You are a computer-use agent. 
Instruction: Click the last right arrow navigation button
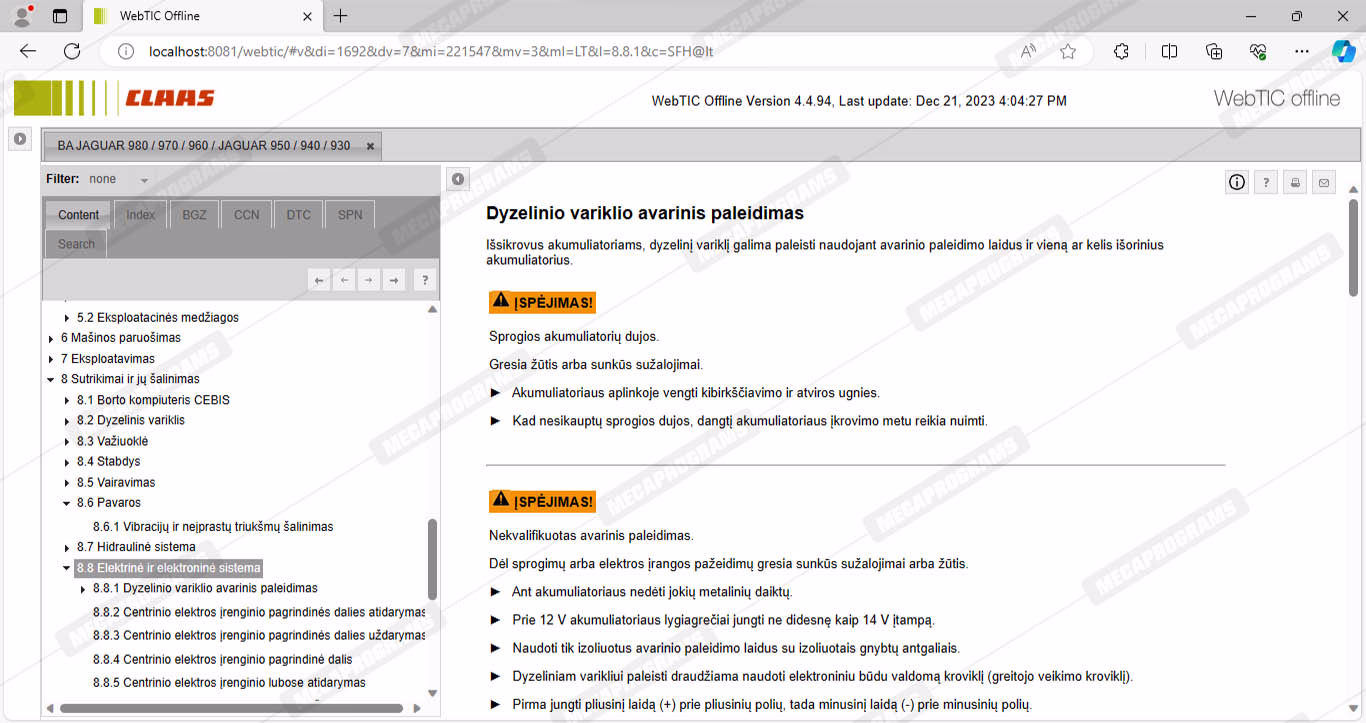click(394, 281)
